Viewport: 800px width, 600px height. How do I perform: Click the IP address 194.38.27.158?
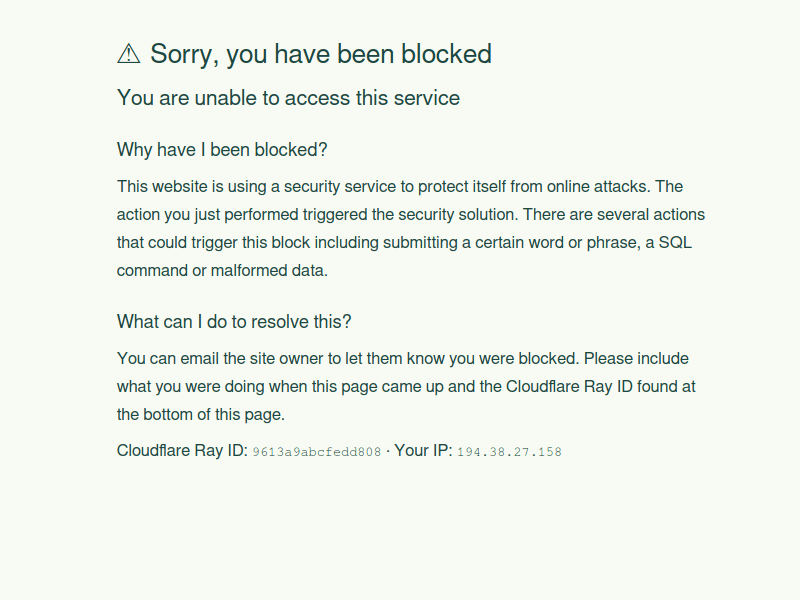509,452
